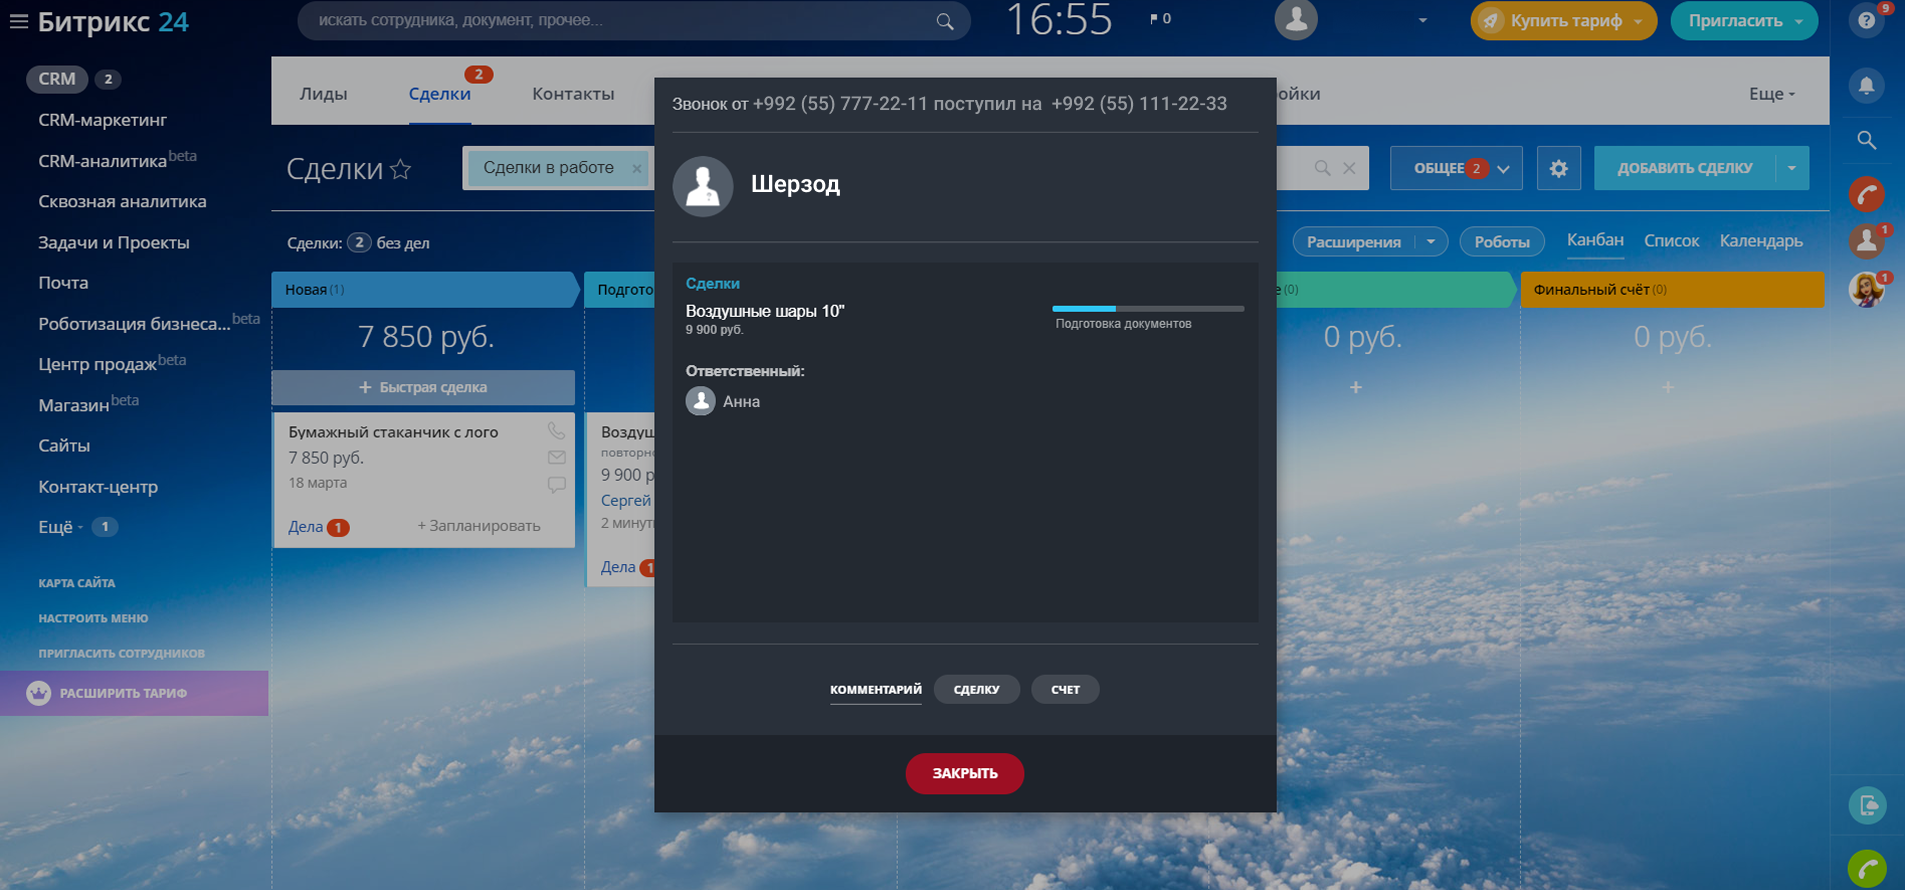Select the Комментарий tab in call popup
1905x890 pixels.
(x=875, y=689)
